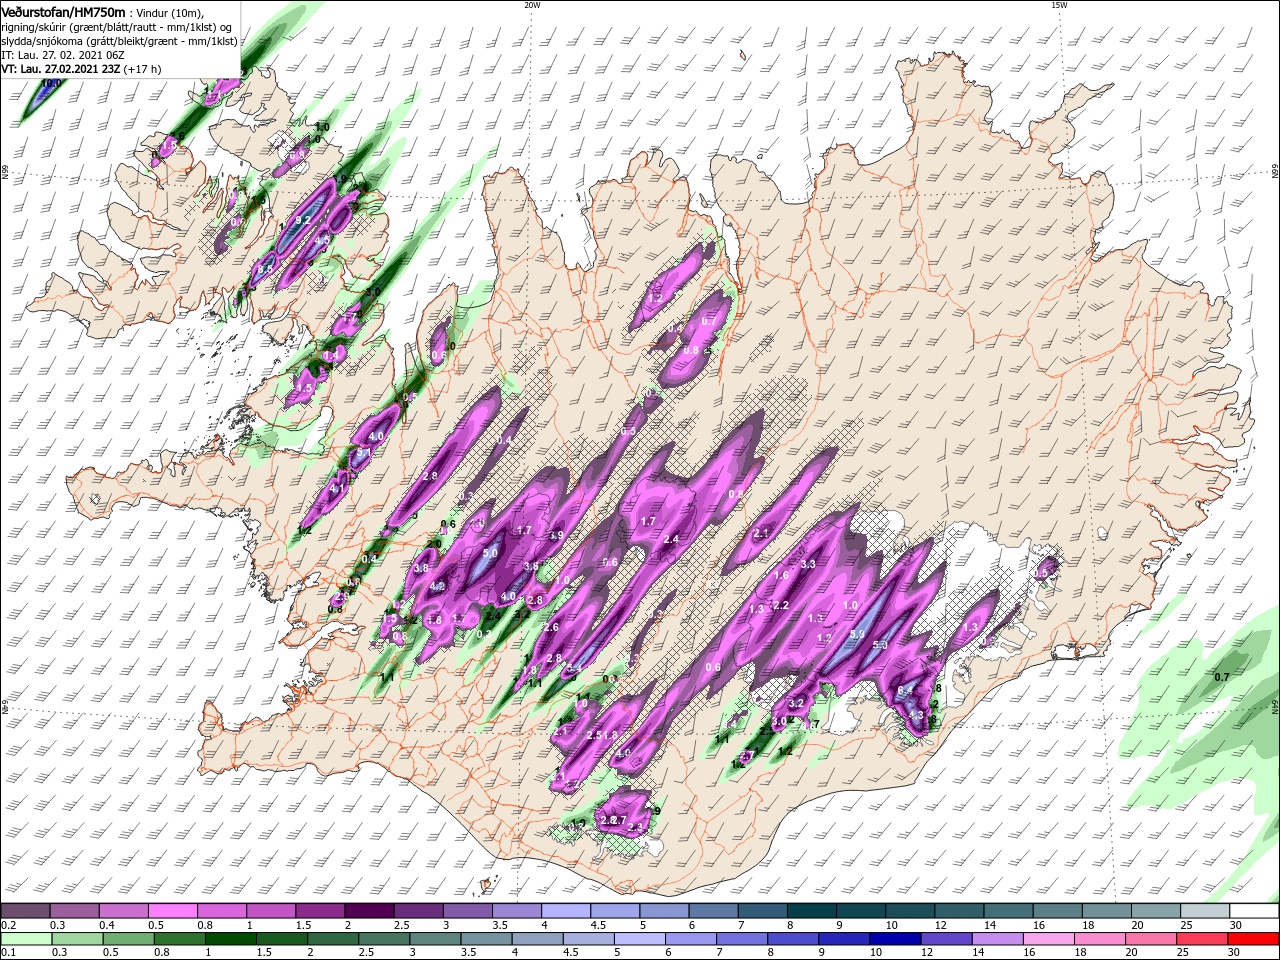Select upper legend dark teal swatch between 8 and 9
Image resolution: width=1280 pixels, height=960 pixels.
click(x=812, y=911)
